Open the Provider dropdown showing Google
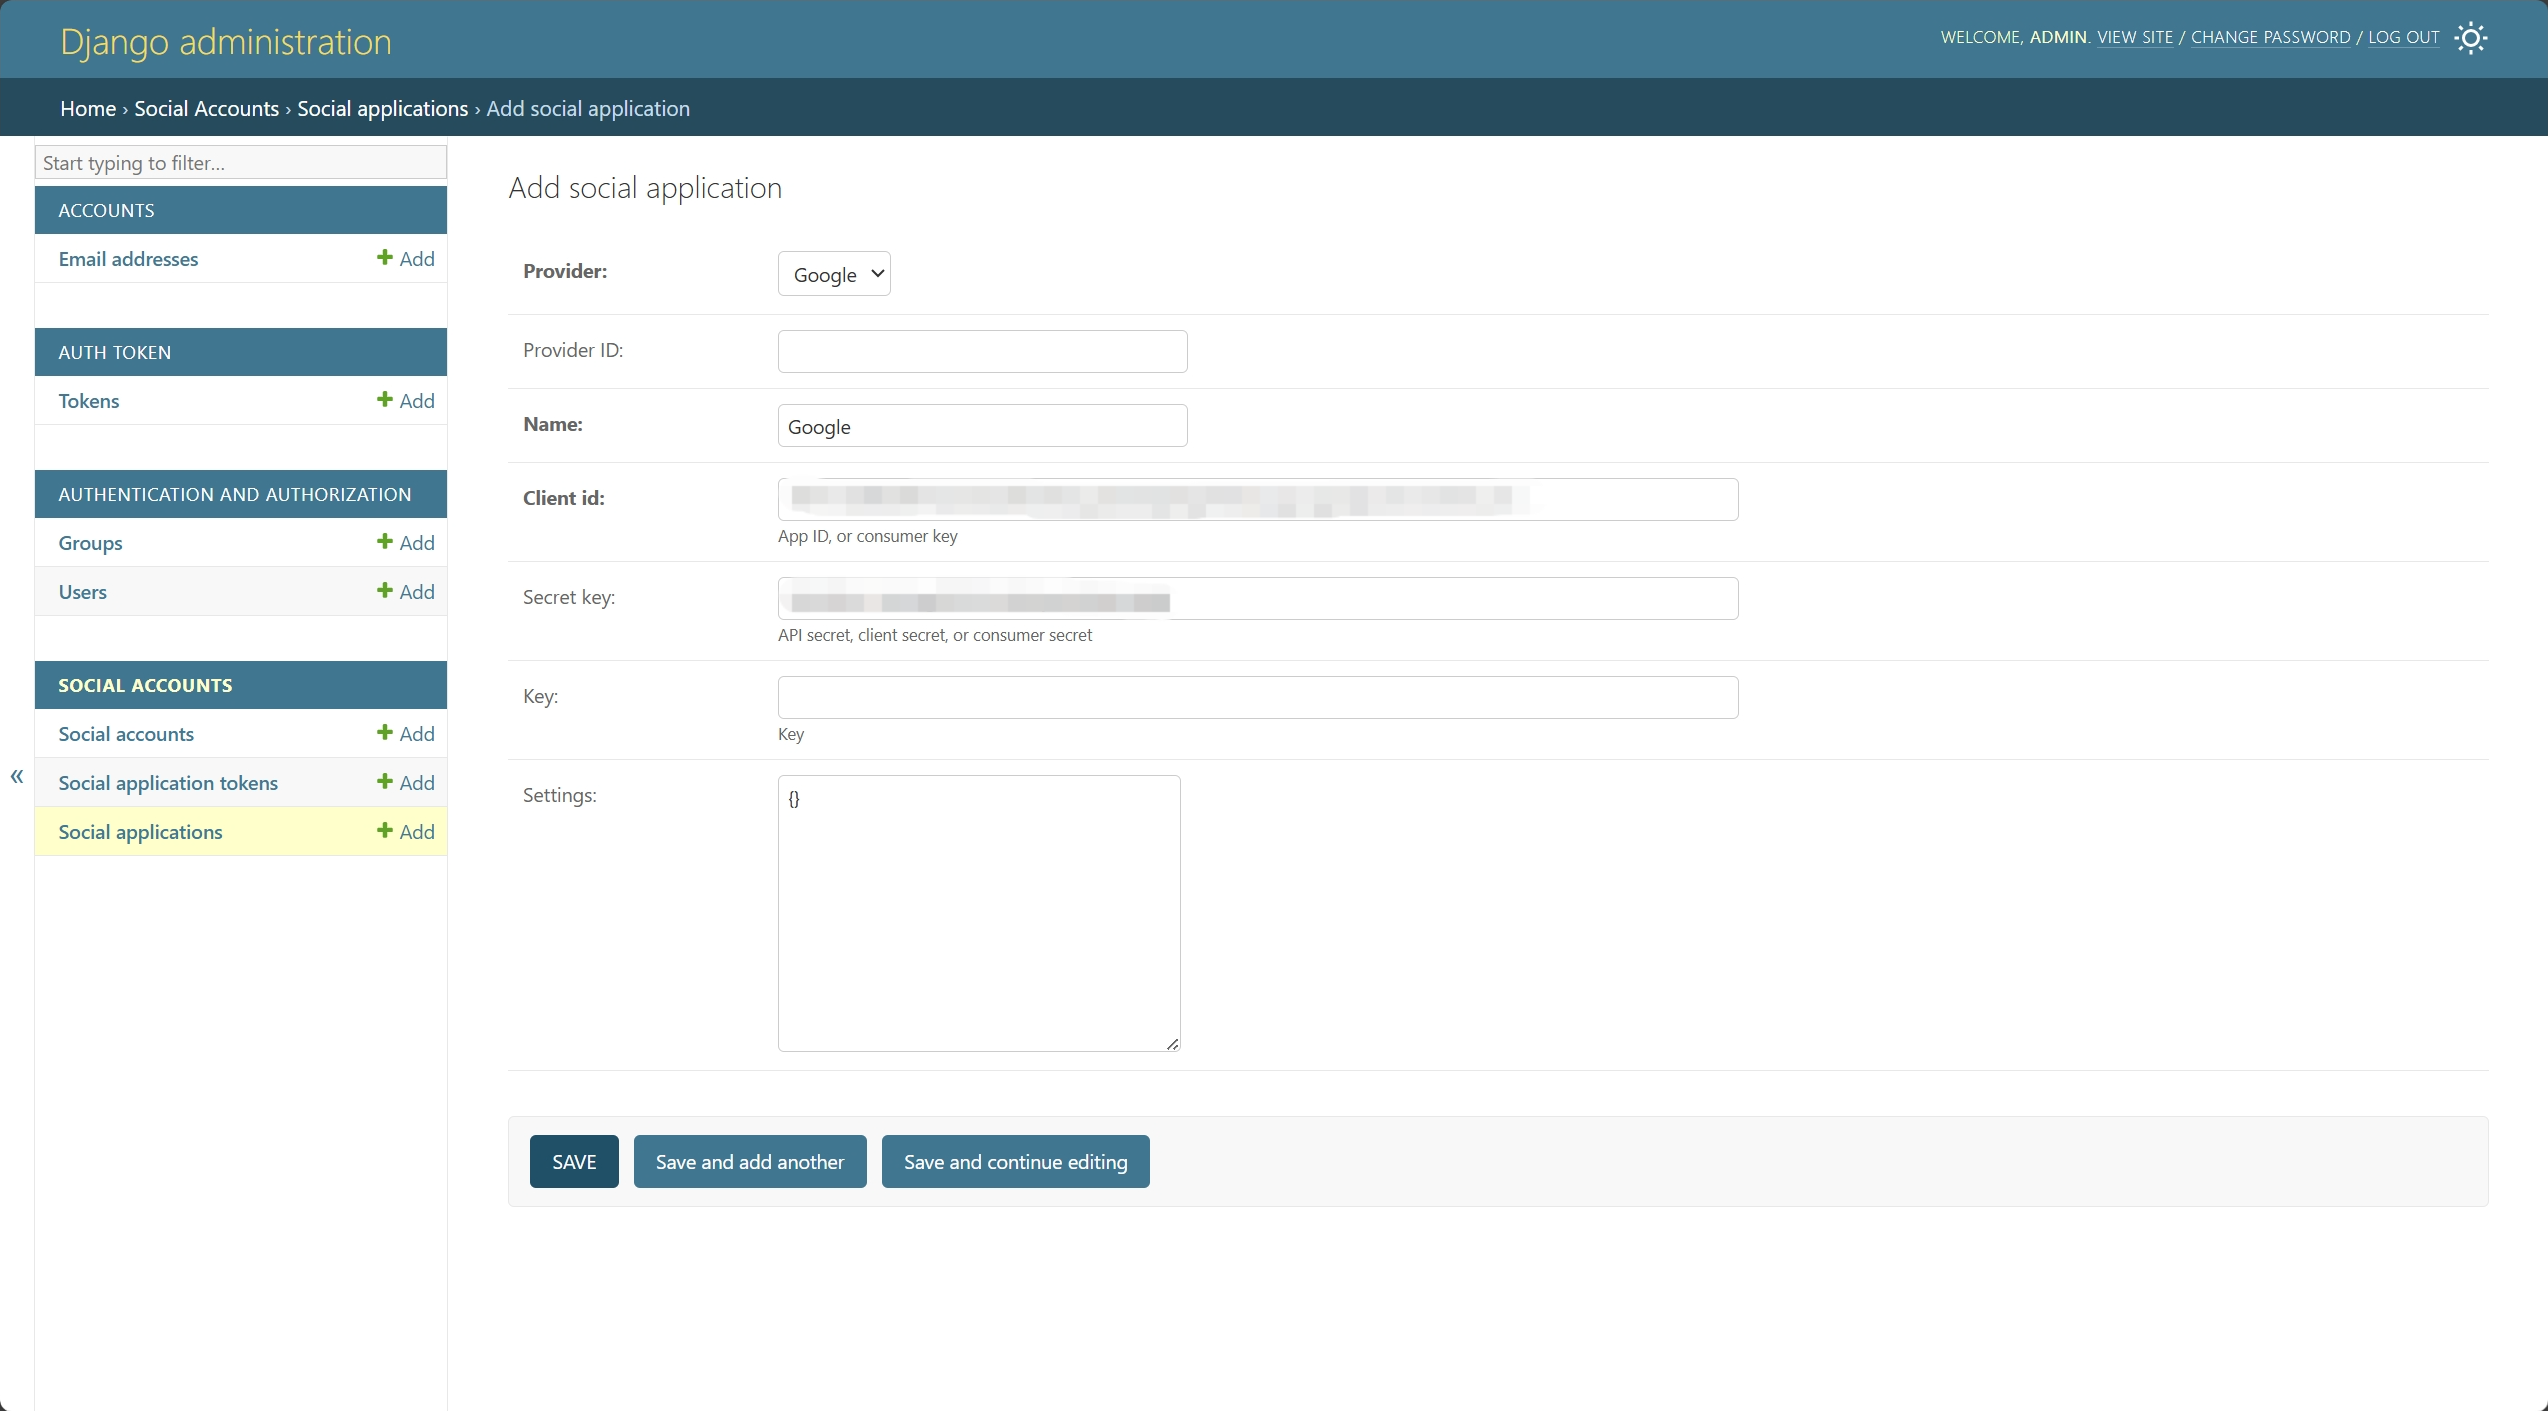 tap(834, 274)
